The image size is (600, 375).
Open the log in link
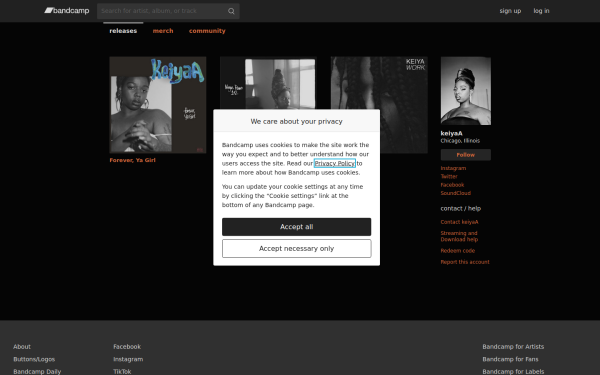541,11
